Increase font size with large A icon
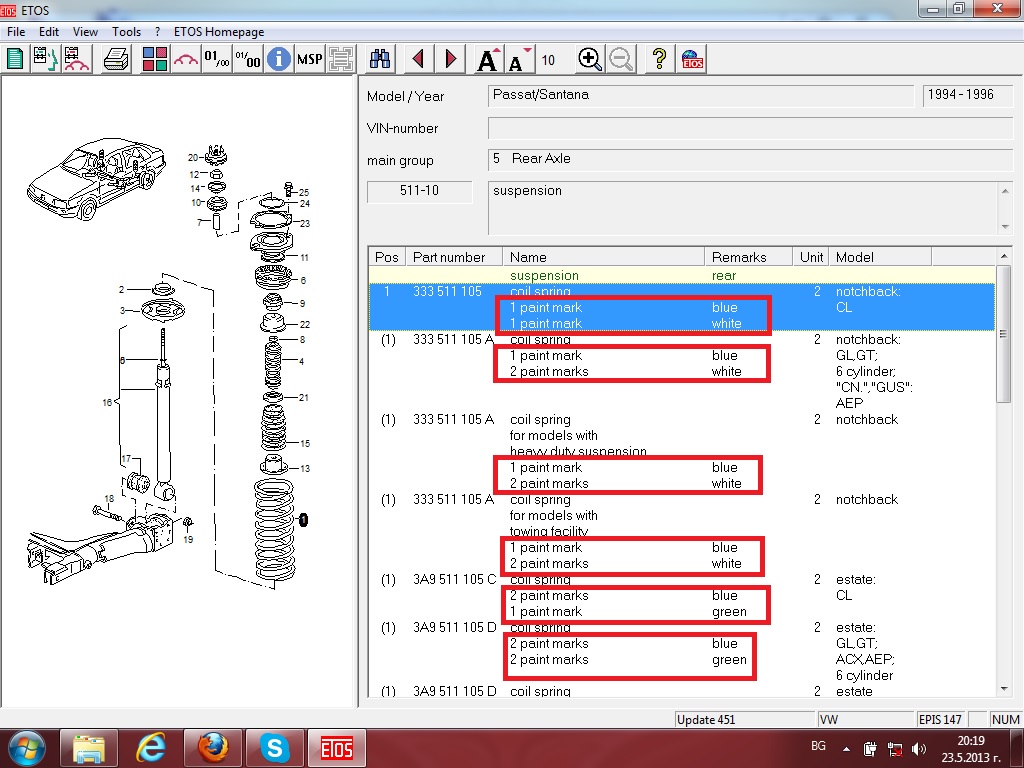The width and height of the screenshot is (1024, 768). click(488, 60)
